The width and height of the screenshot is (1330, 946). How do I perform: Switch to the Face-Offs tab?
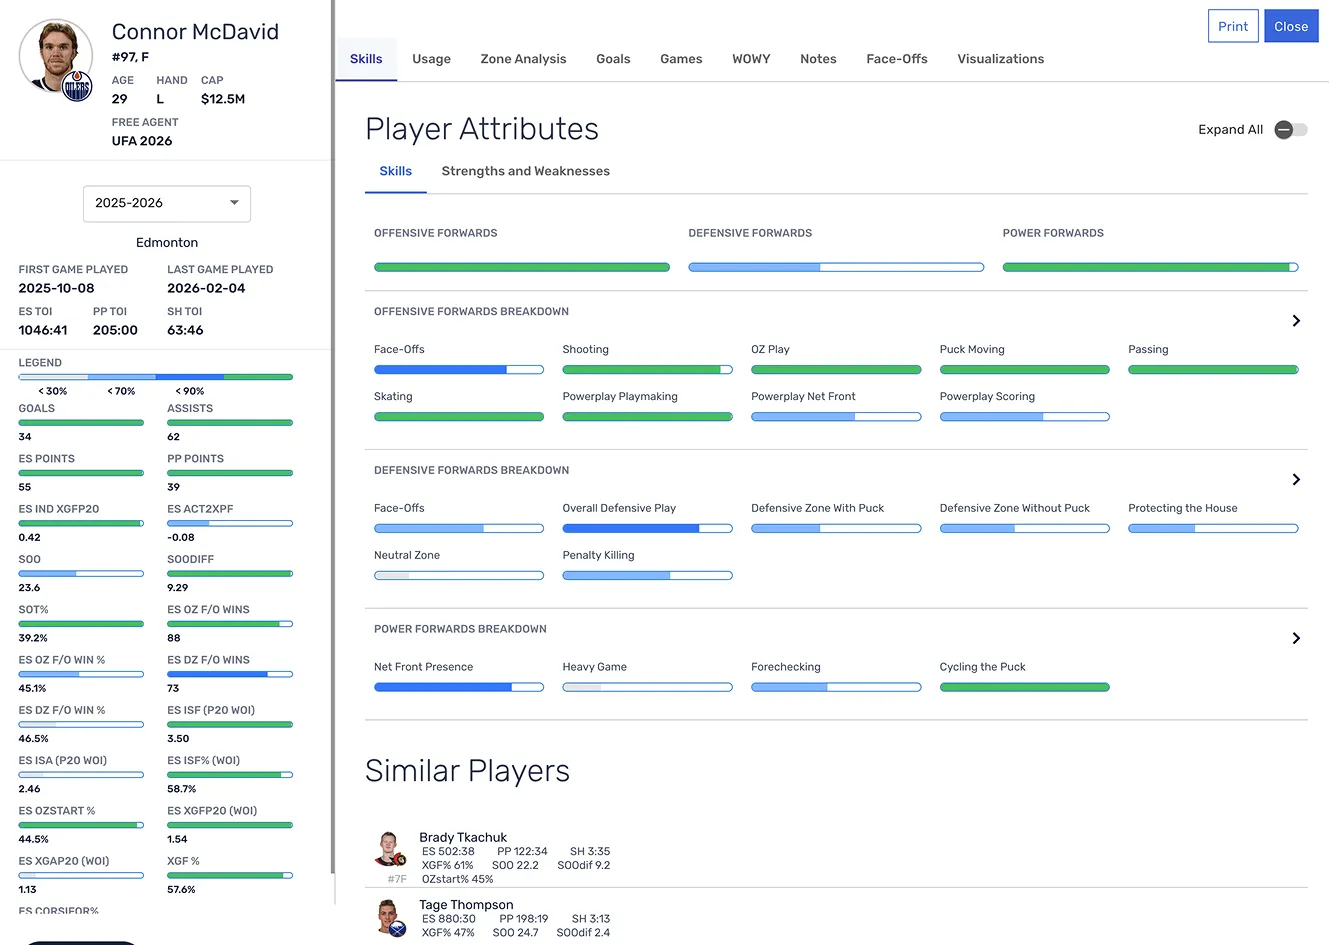(x=897, y=59)
